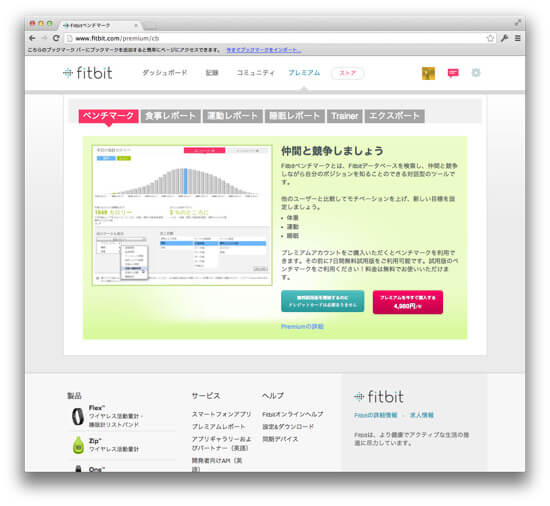Click the サービス footer heading

tap(206, 396)
